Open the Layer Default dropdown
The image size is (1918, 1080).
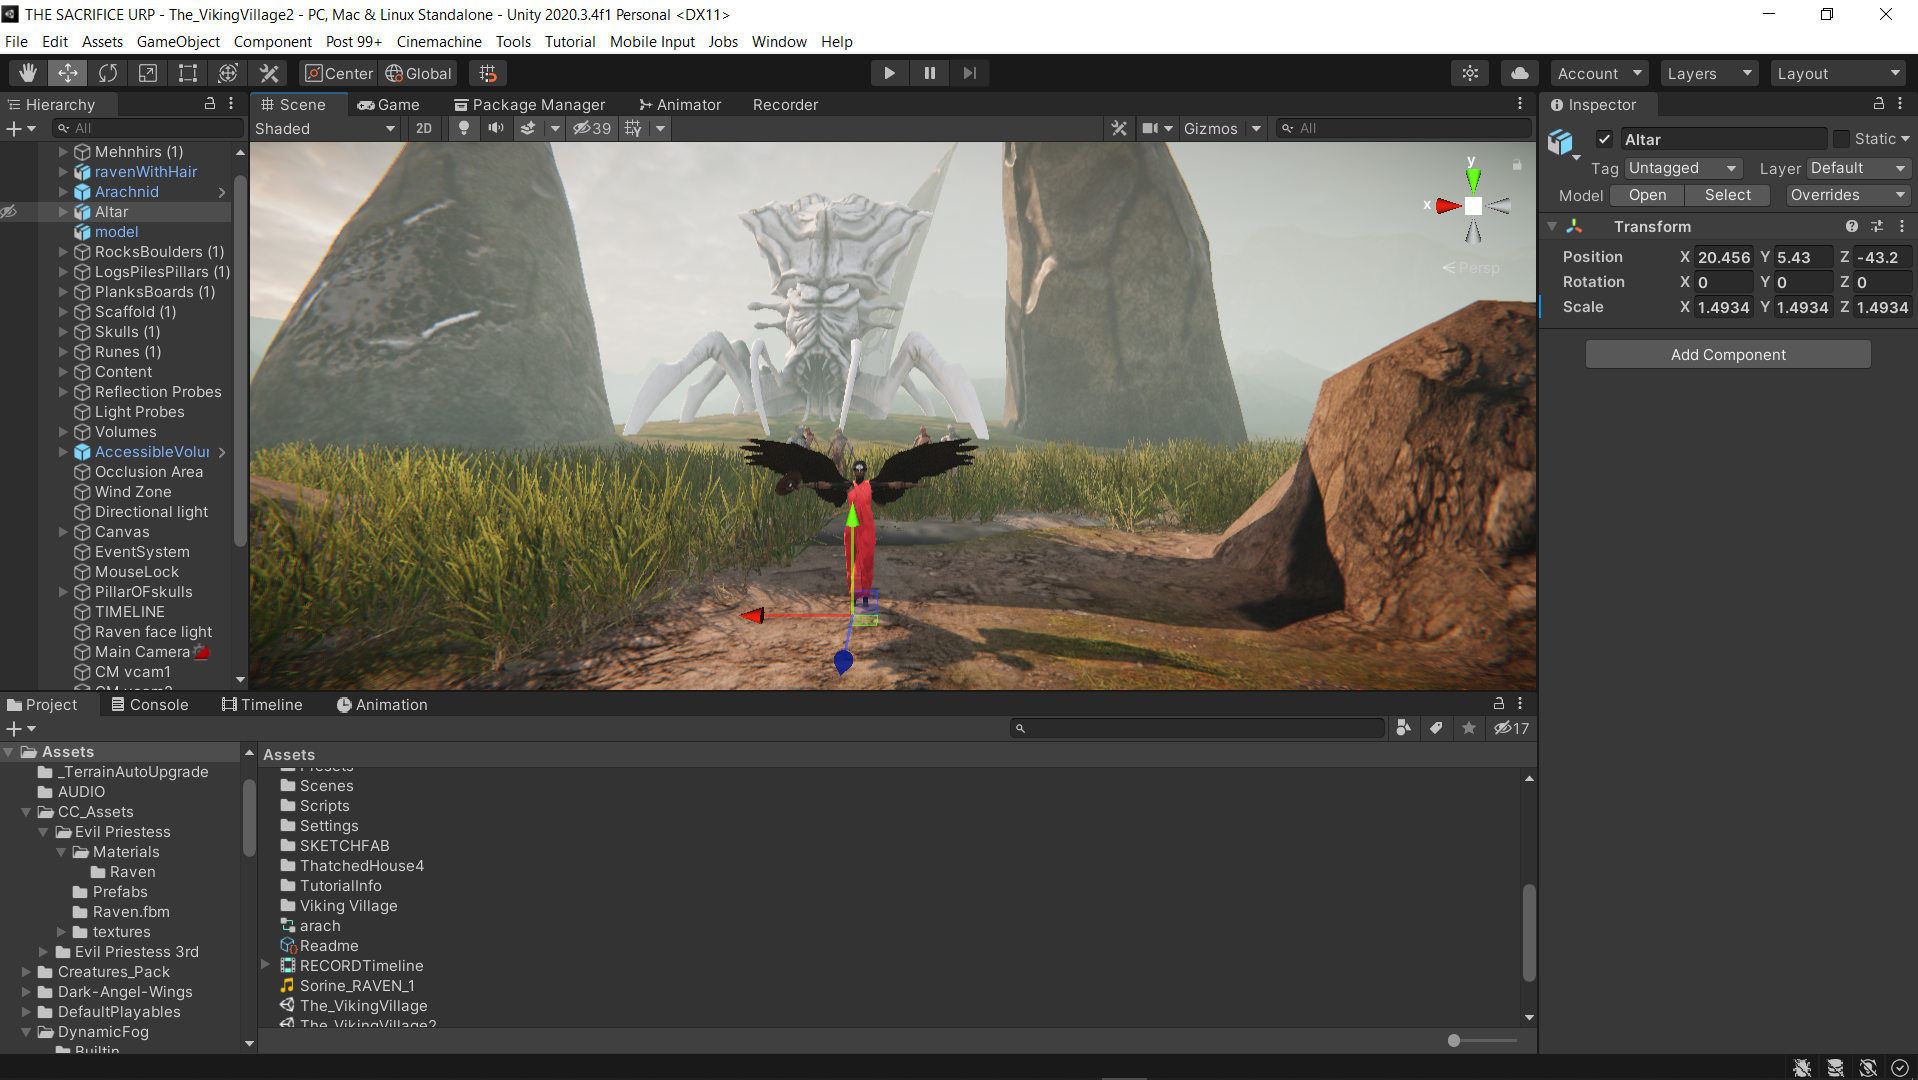(1859, 168)
